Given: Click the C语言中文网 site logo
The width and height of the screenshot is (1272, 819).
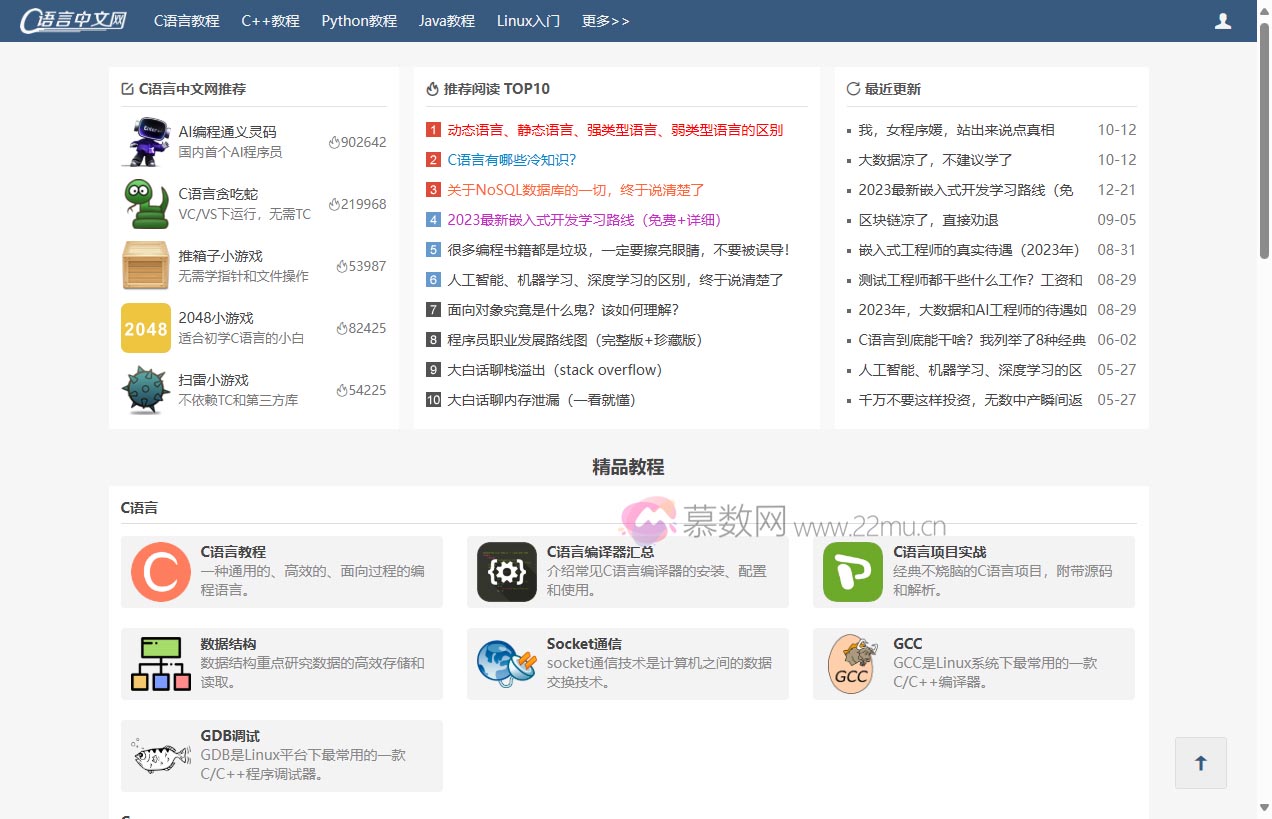Looking at the screenshot, I should 72,20.
